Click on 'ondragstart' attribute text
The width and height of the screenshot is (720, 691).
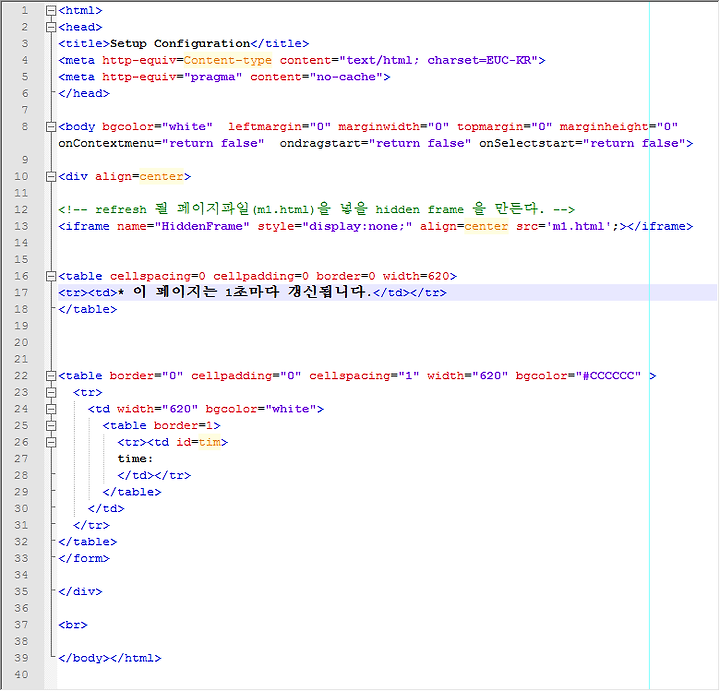pyautogui.click(x=320, y=143)
